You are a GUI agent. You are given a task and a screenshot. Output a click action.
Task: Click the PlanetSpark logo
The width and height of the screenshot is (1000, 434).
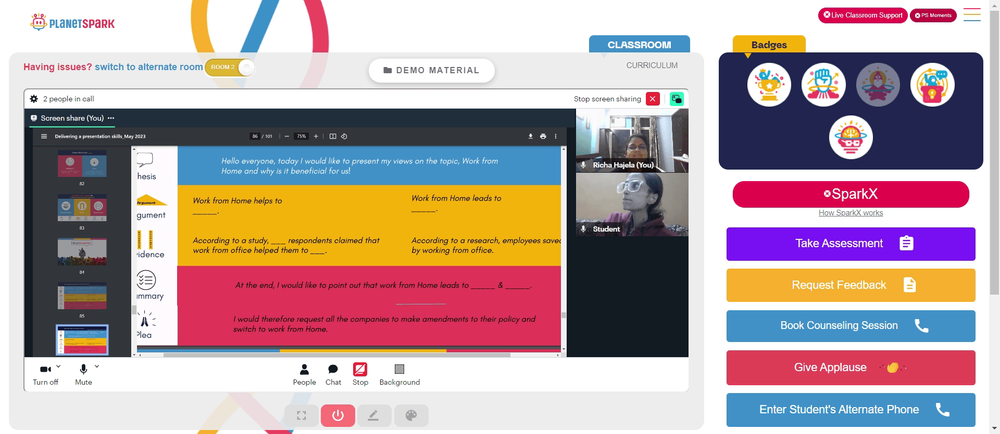point(73,22)
